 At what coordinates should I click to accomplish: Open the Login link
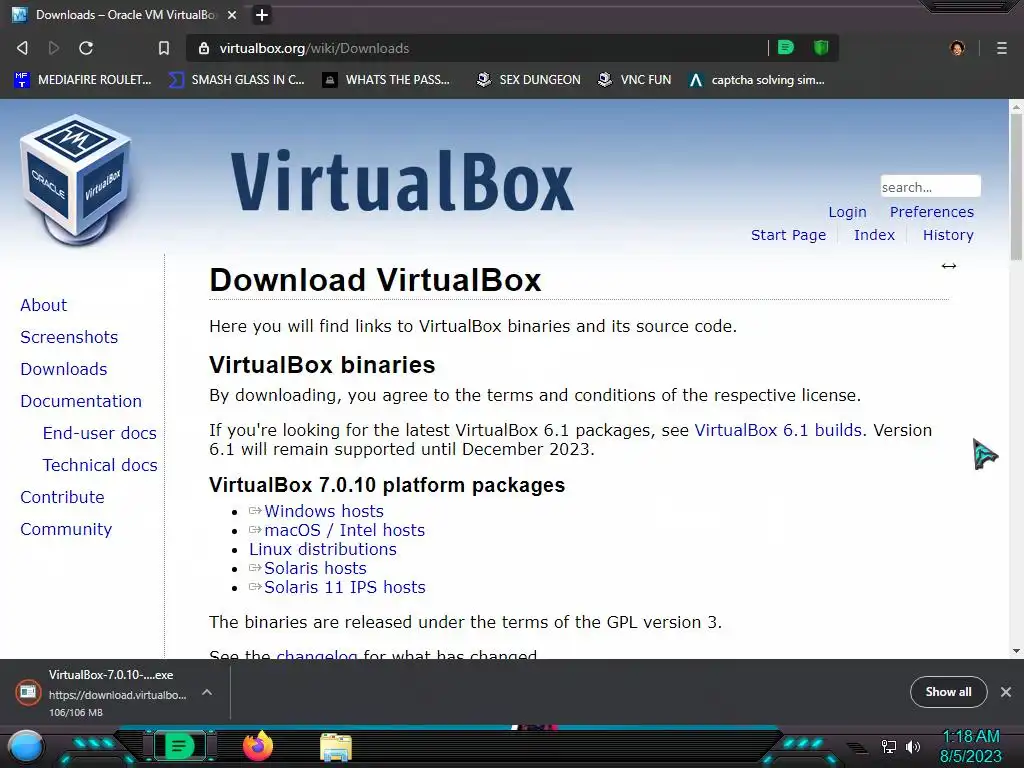(x=847, y=212)
